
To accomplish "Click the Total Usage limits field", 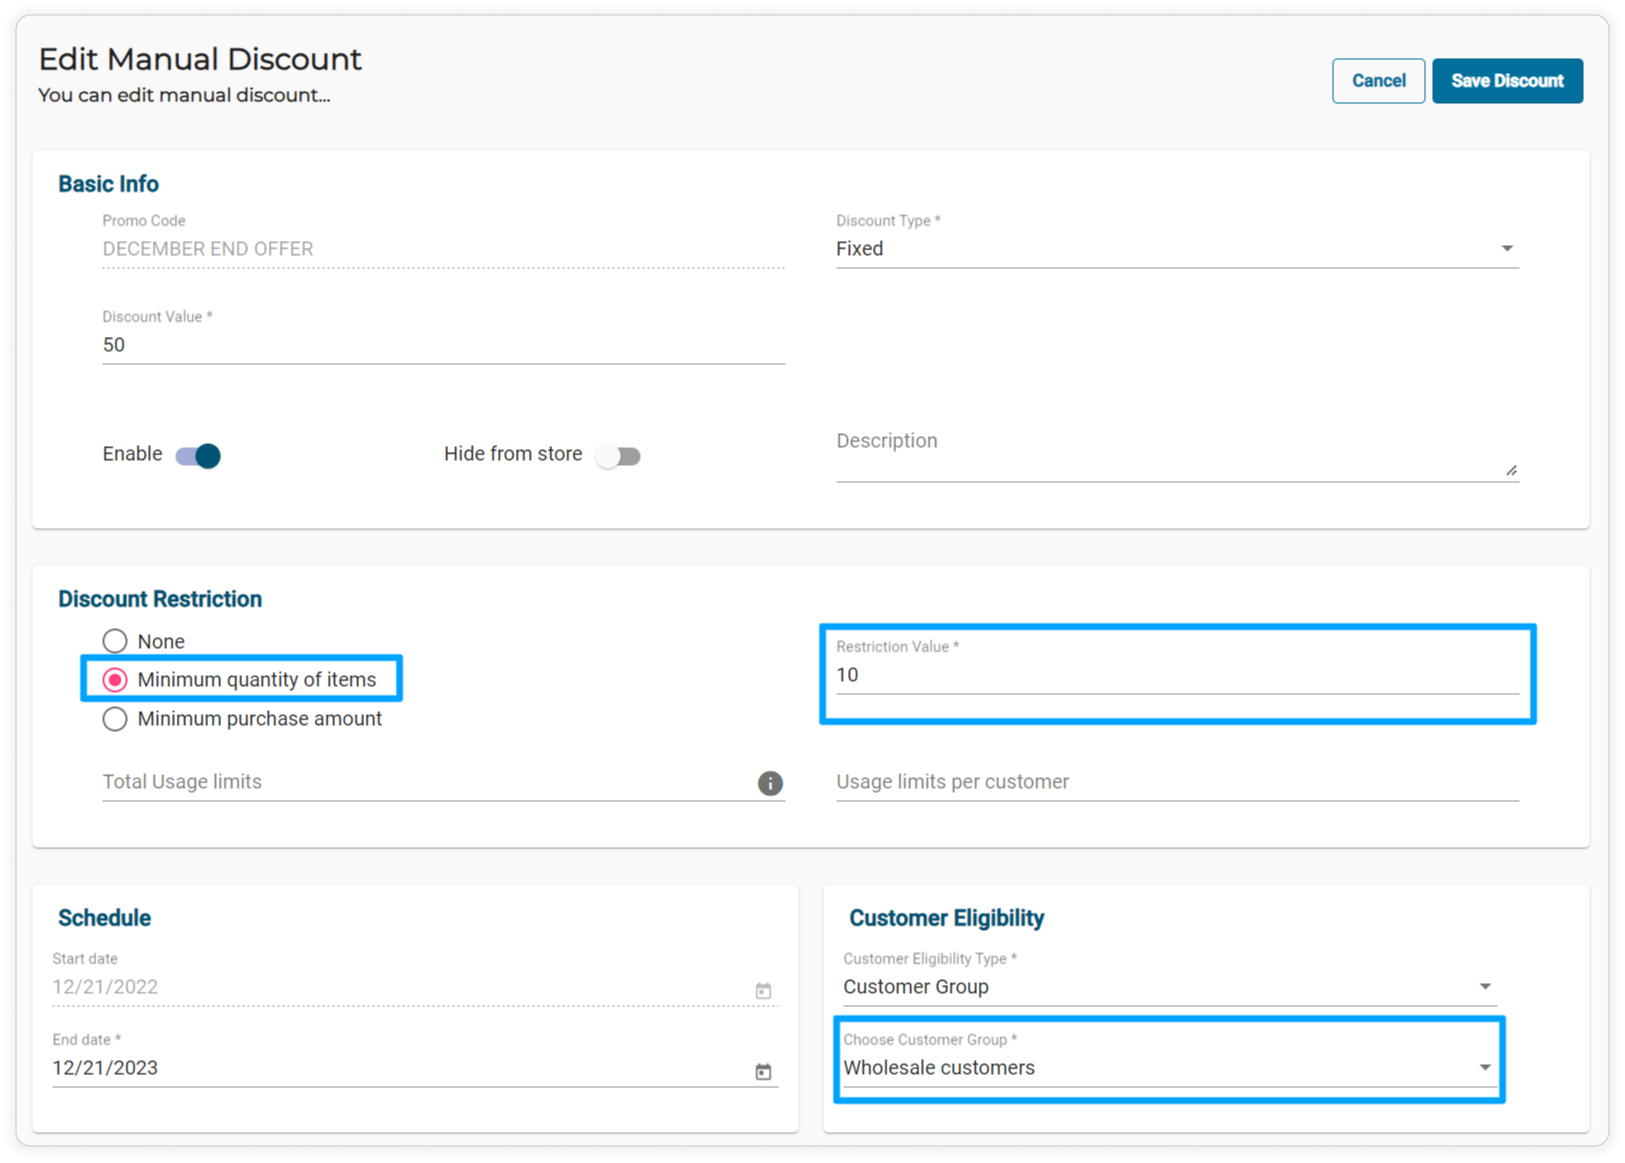I will pos(425,782).
